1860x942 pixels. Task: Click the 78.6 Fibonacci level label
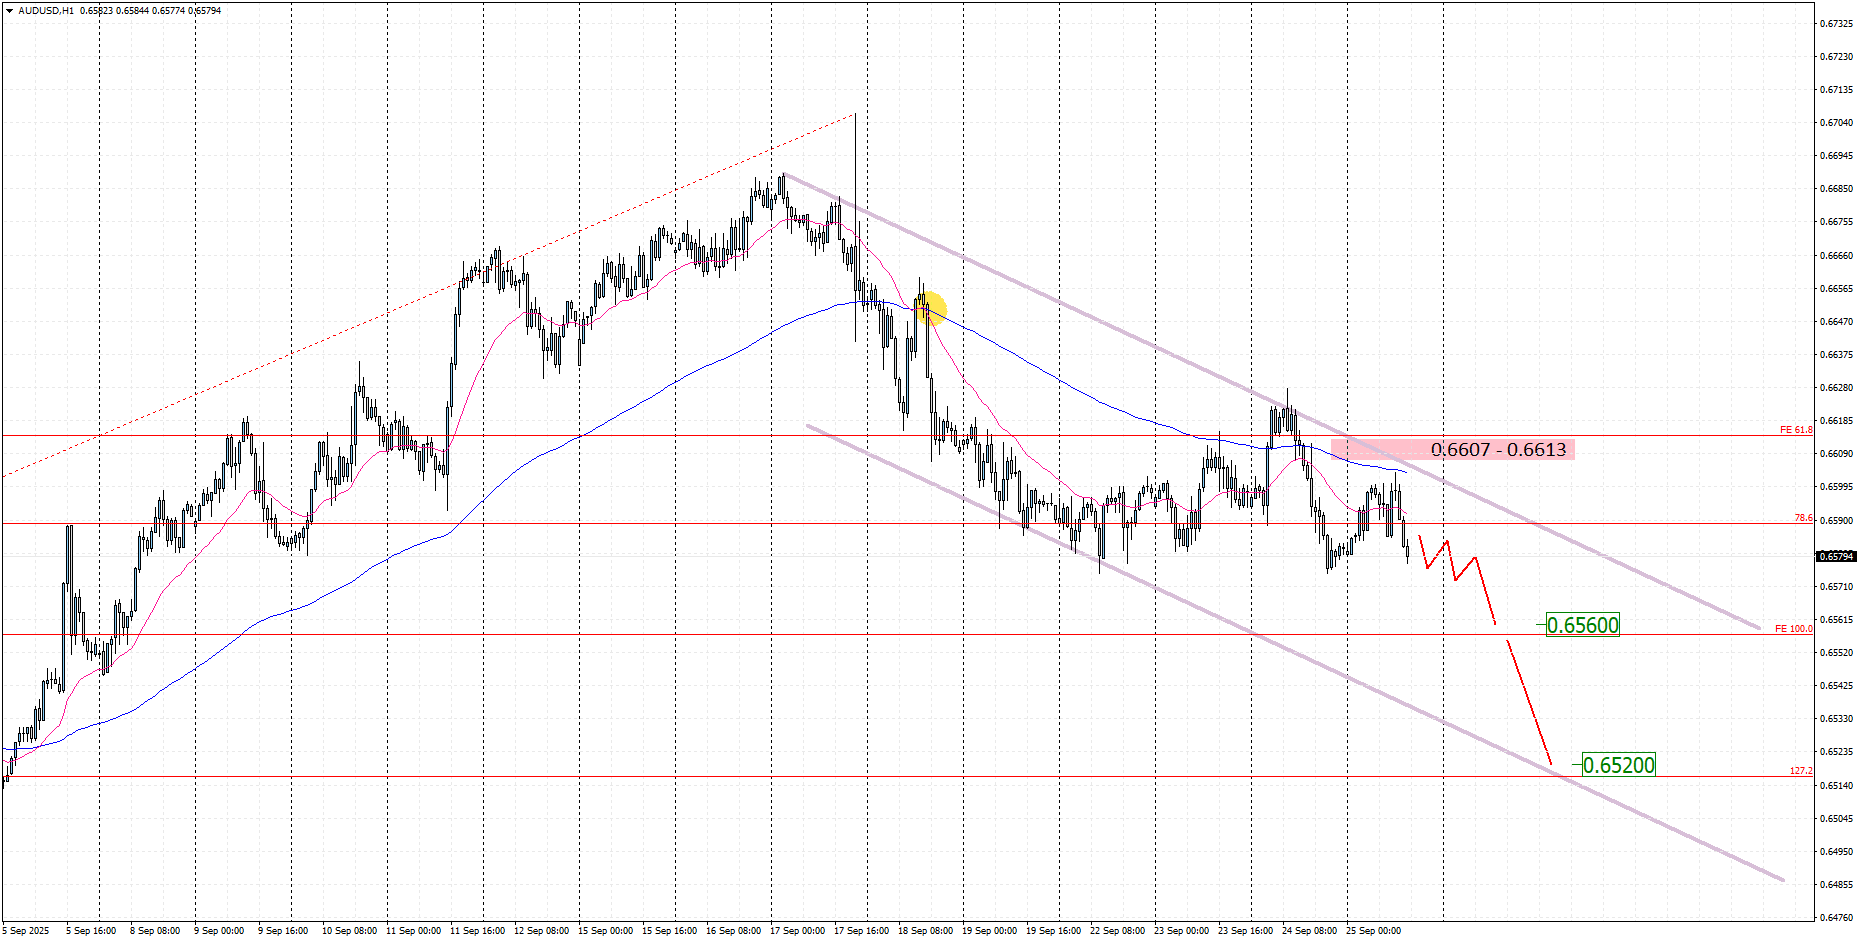tap(1802, 518)
